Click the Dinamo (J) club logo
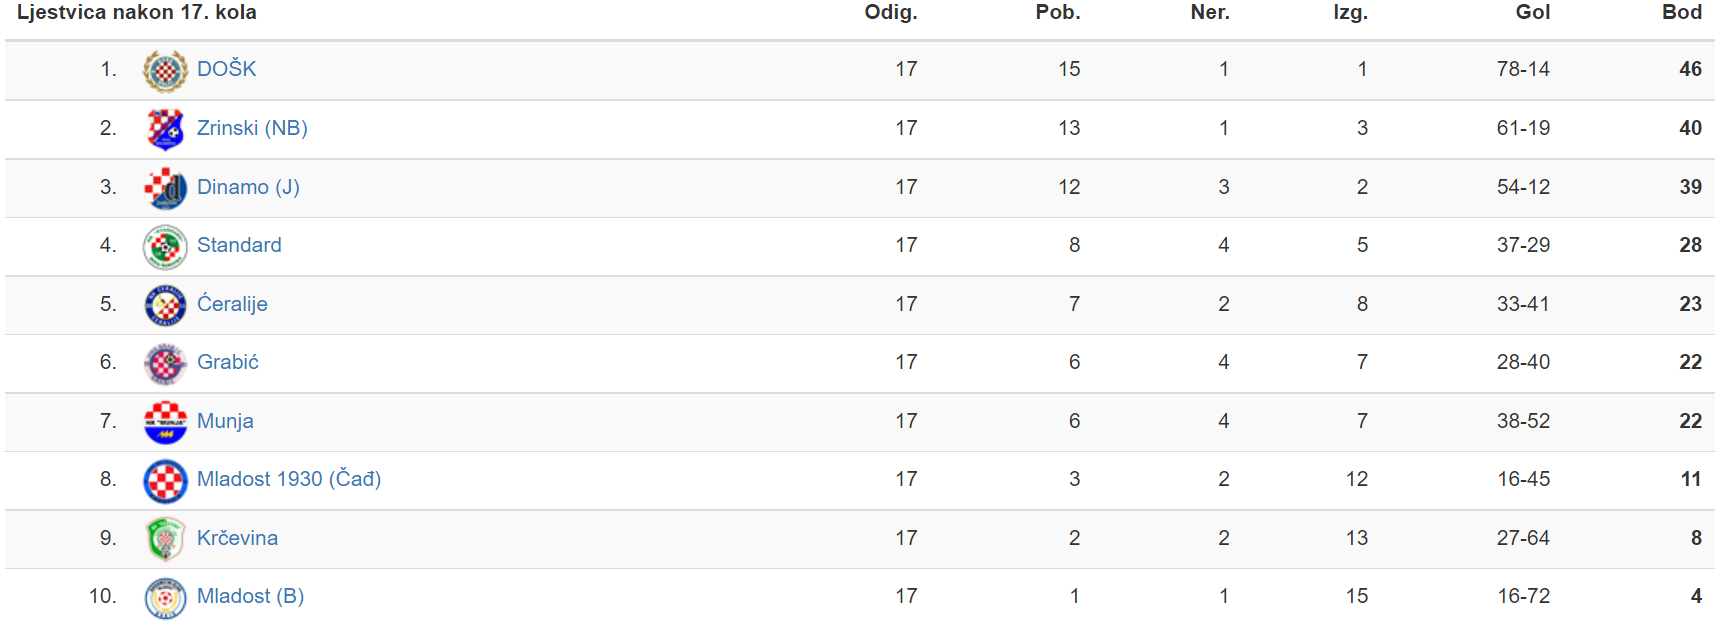The image size is (1721, 631). [x=165, y=188]
